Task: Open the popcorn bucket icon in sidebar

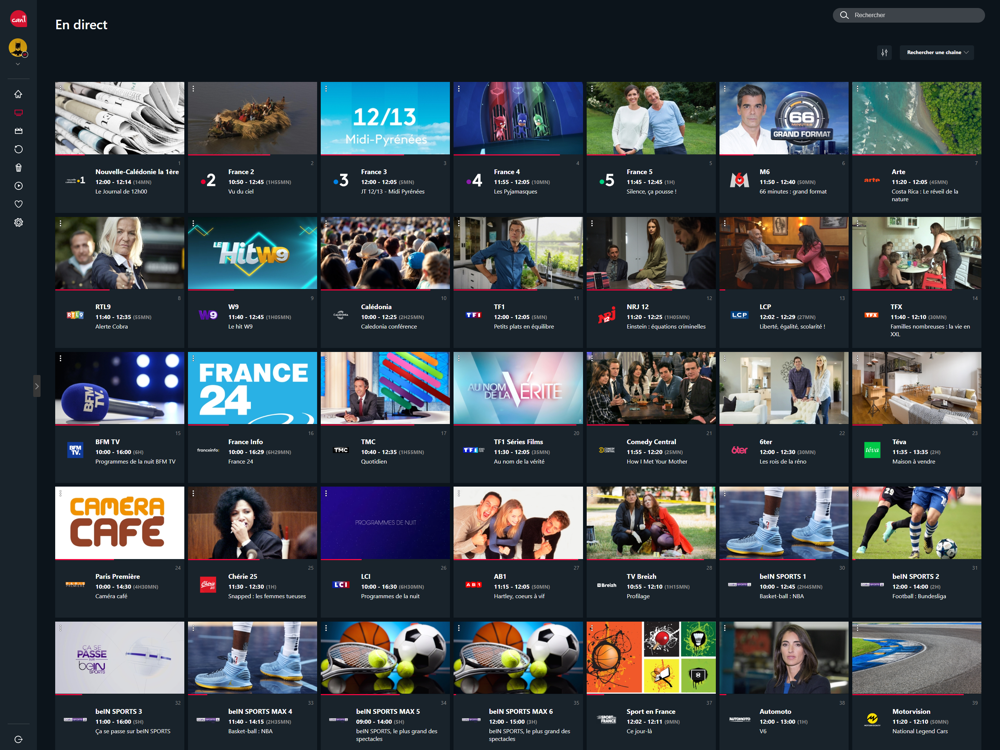Action: click(x=18, y=168)
